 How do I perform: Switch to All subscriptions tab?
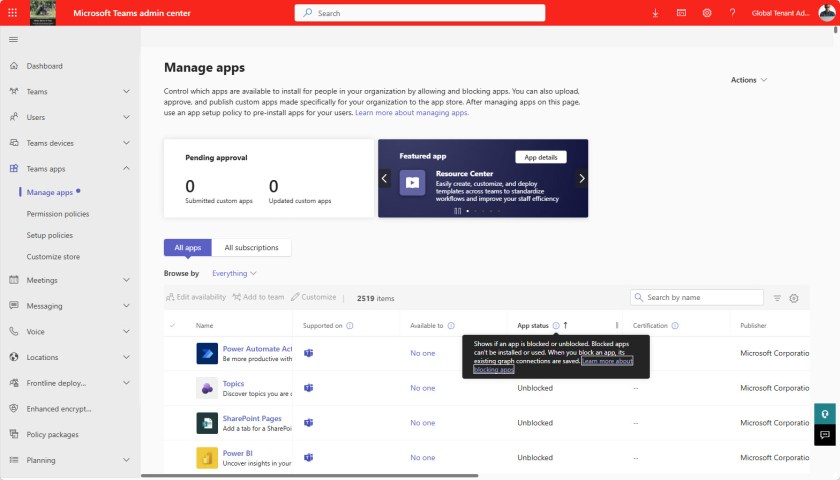251,248
